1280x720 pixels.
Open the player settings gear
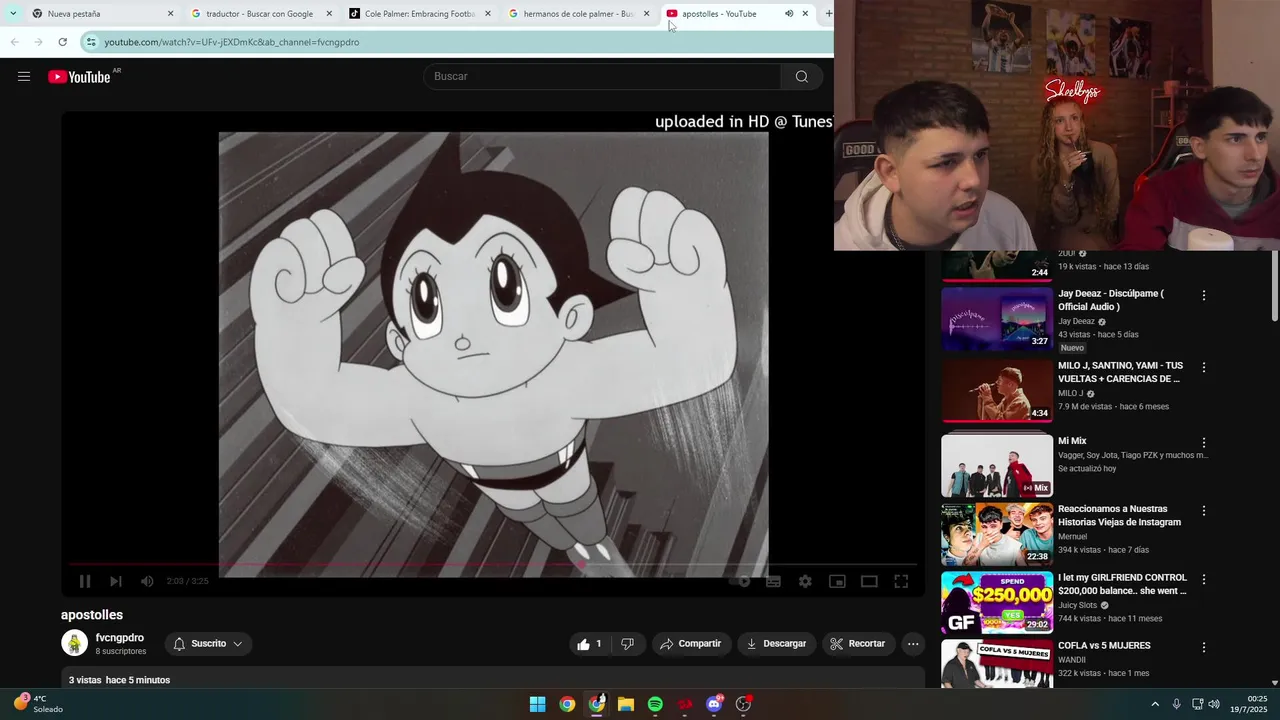coord(805,581)
